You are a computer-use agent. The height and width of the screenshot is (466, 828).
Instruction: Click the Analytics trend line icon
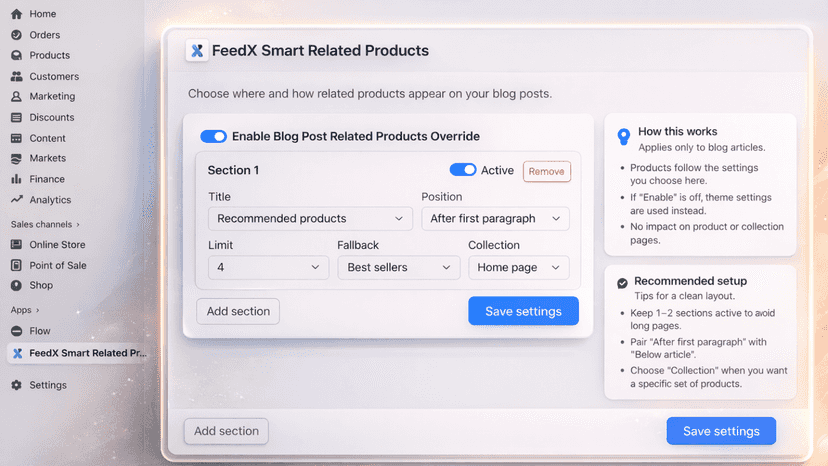(x=16, y=200)
